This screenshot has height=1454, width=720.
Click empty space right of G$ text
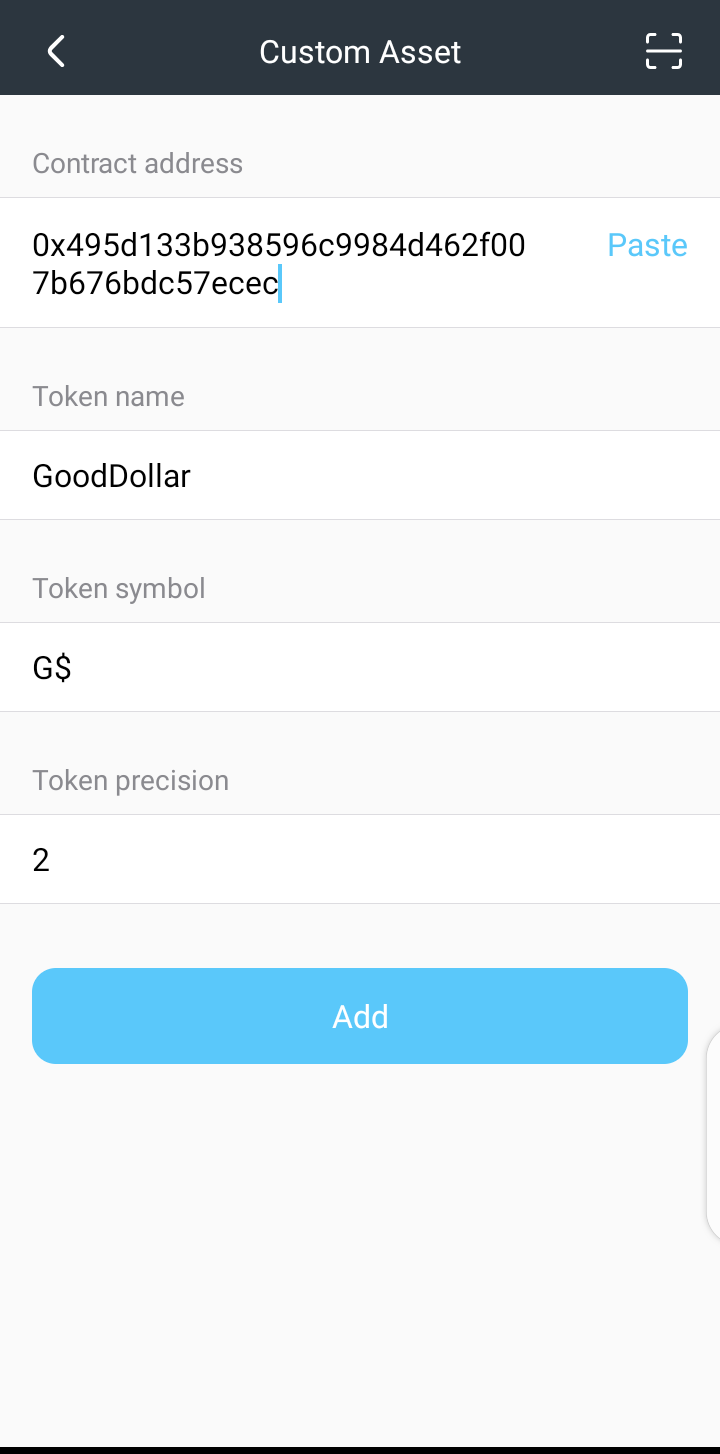coord(400,668)
